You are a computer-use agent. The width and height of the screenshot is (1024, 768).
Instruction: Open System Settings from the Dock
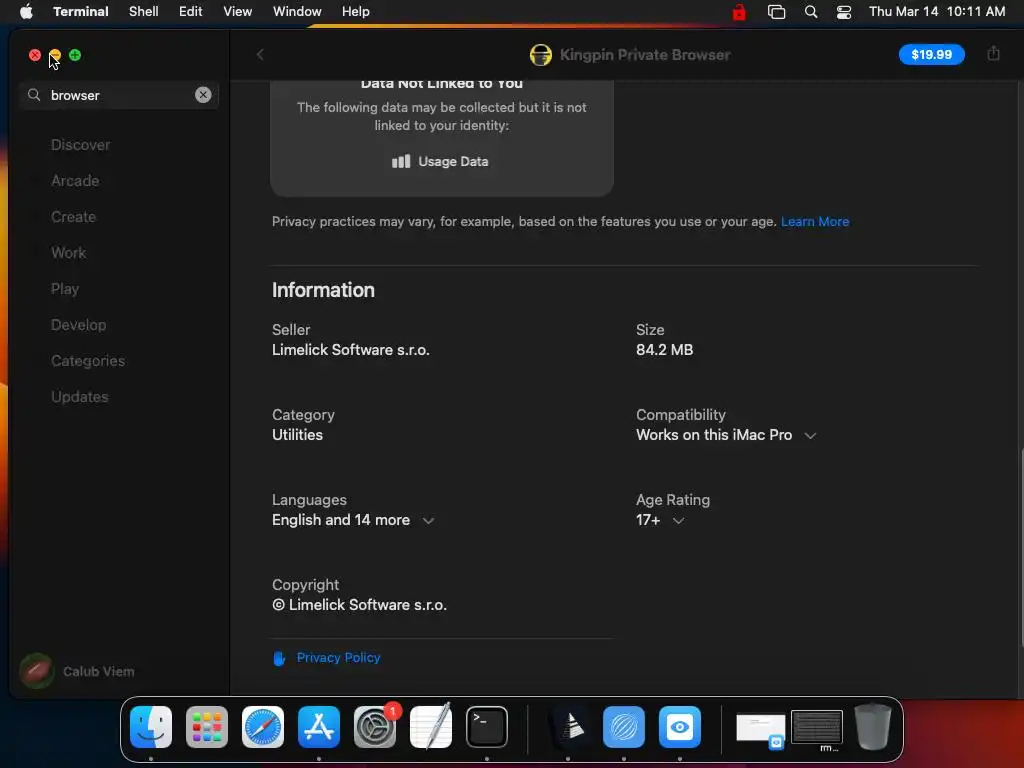click(375, 727)
